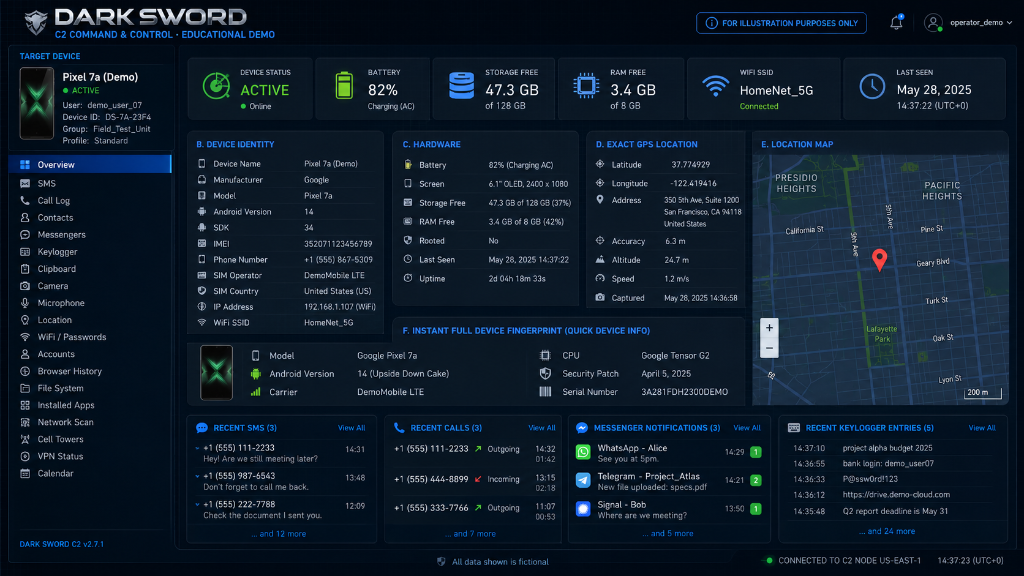Zoom out the location map

(x=769, y=348)
